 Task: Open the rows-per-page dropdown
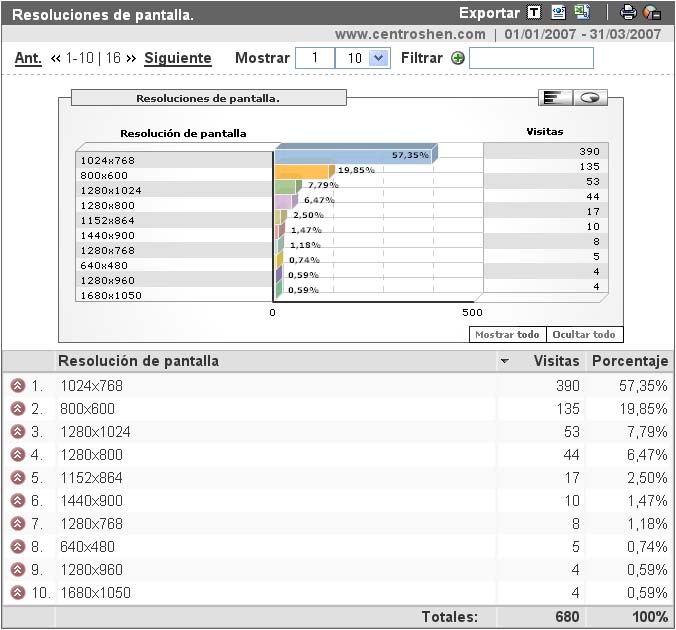coord(378,58)
